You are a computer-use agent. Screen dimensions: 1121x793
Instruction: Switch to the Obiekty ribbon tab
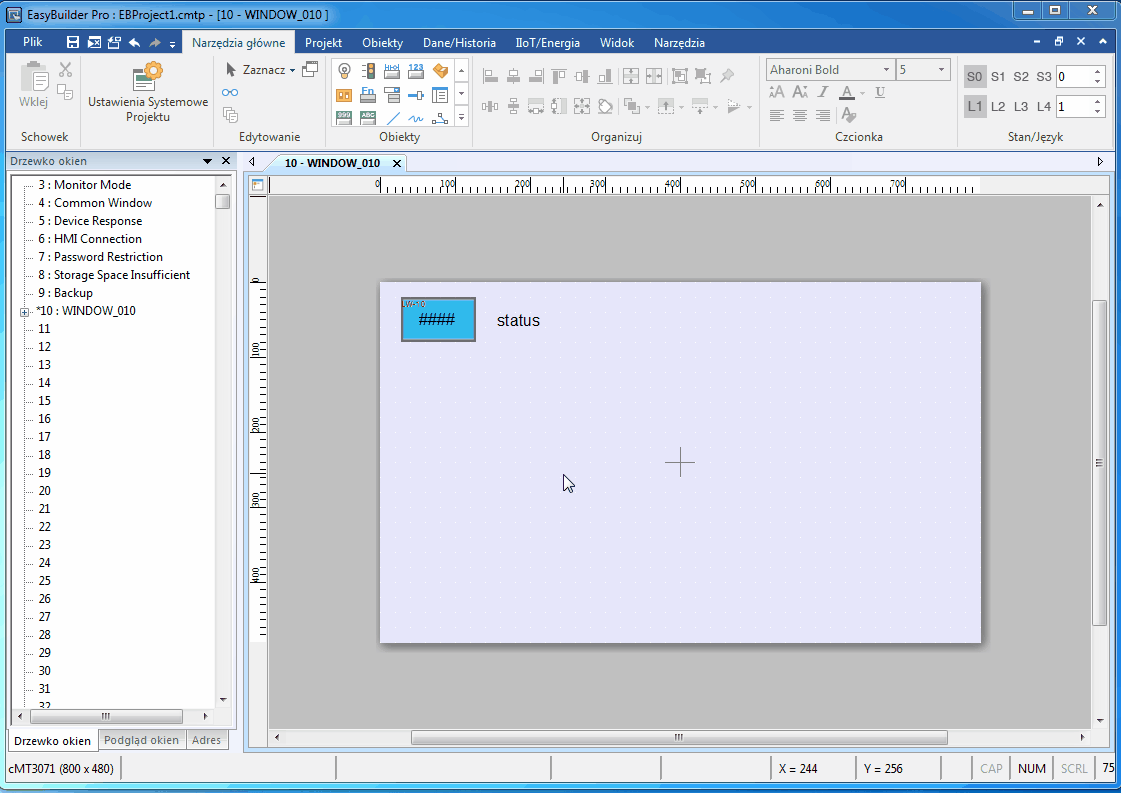click(x=382, y=43)
